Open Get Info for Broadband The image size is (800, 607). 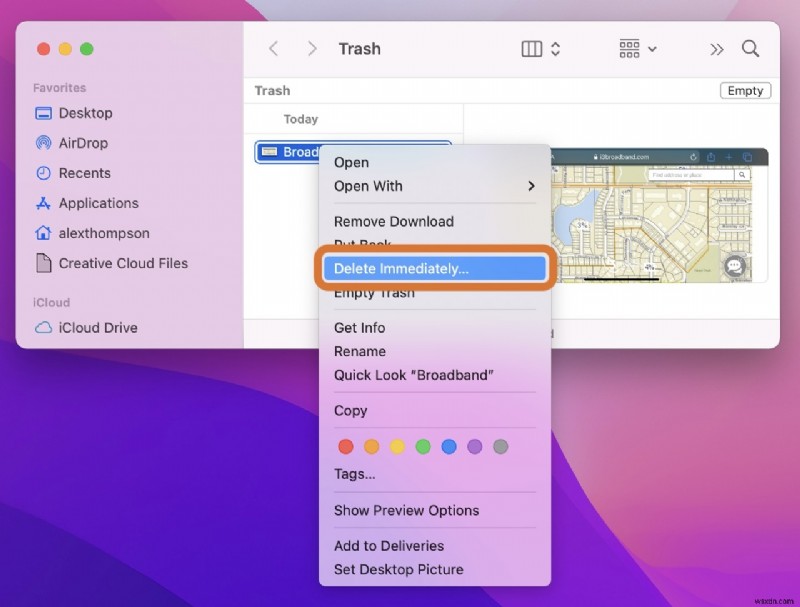pyautogui.click(x=359, y=327)
